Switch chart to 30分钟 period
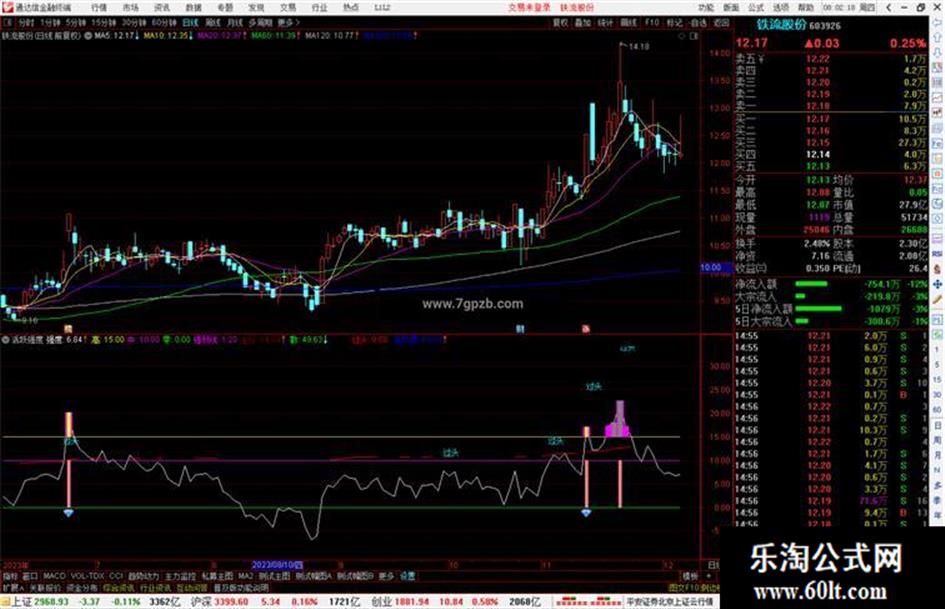This screenshot has width=945, height=609. point(134,22)
